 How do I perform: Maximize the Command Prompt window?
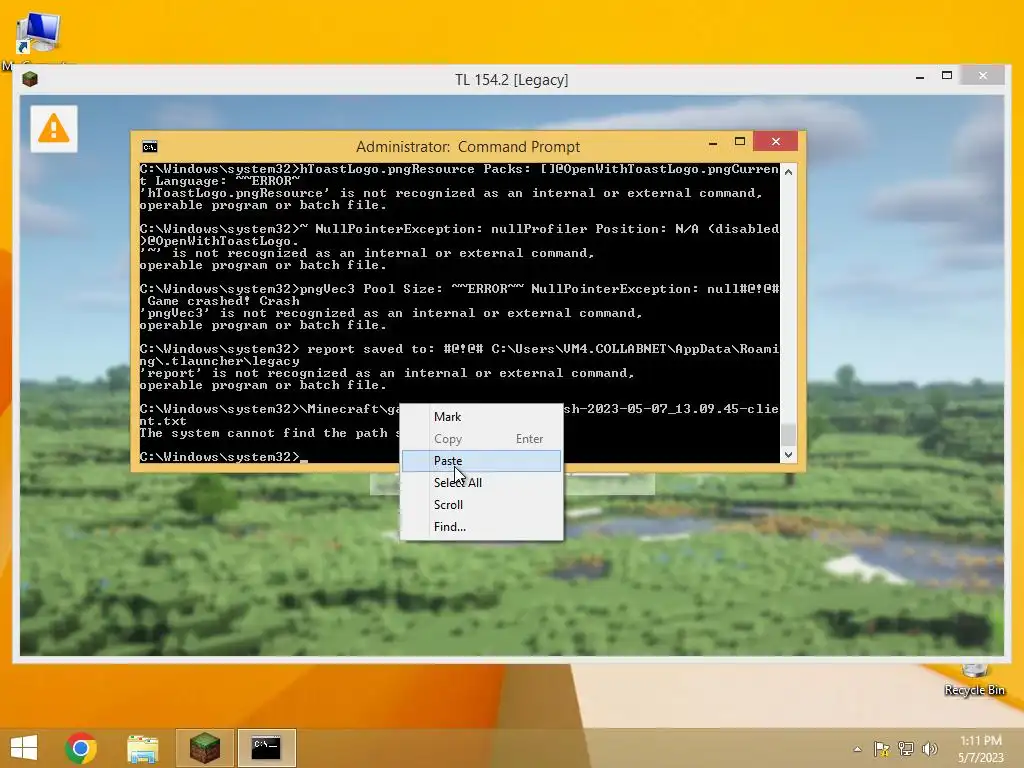tap(739, 142)
